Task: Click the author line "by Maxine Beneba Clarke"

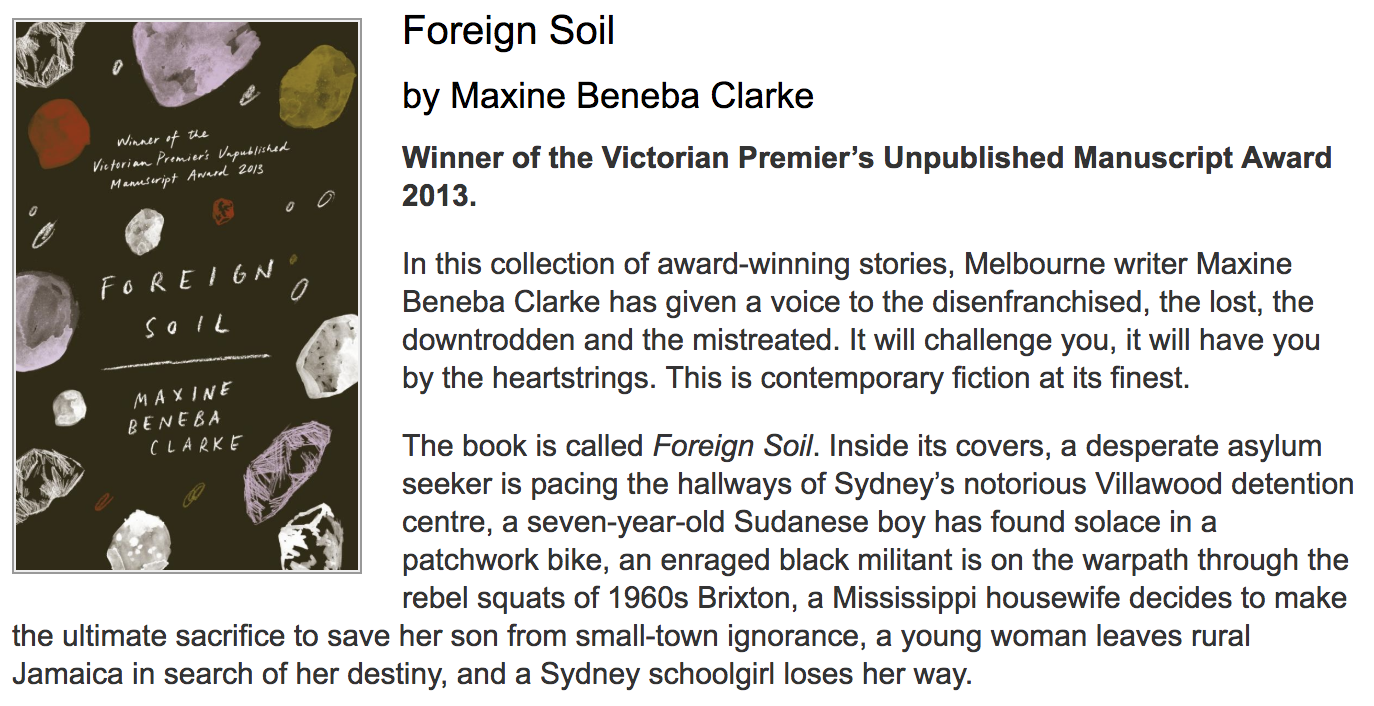Action: click(608, 96)
